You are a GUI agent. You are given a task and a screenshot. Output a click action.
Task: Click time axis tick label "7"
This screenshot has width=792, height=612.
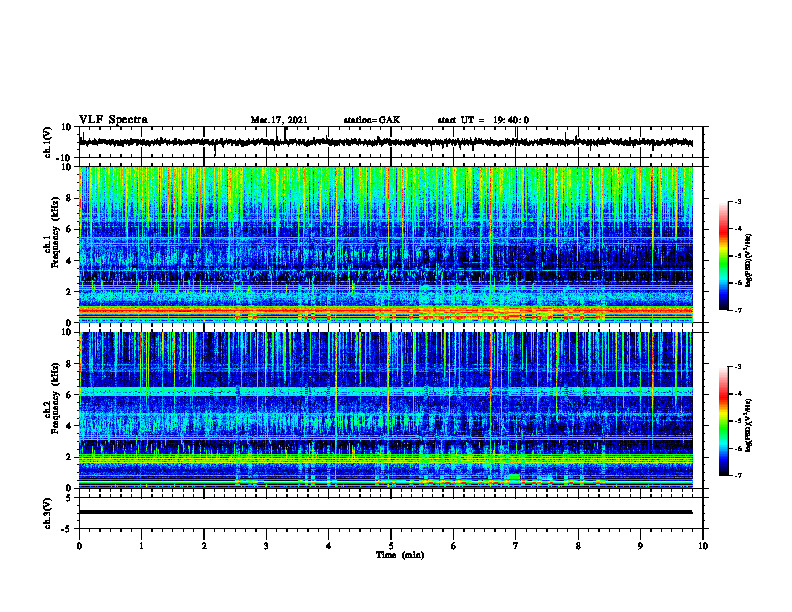point(516,546)
